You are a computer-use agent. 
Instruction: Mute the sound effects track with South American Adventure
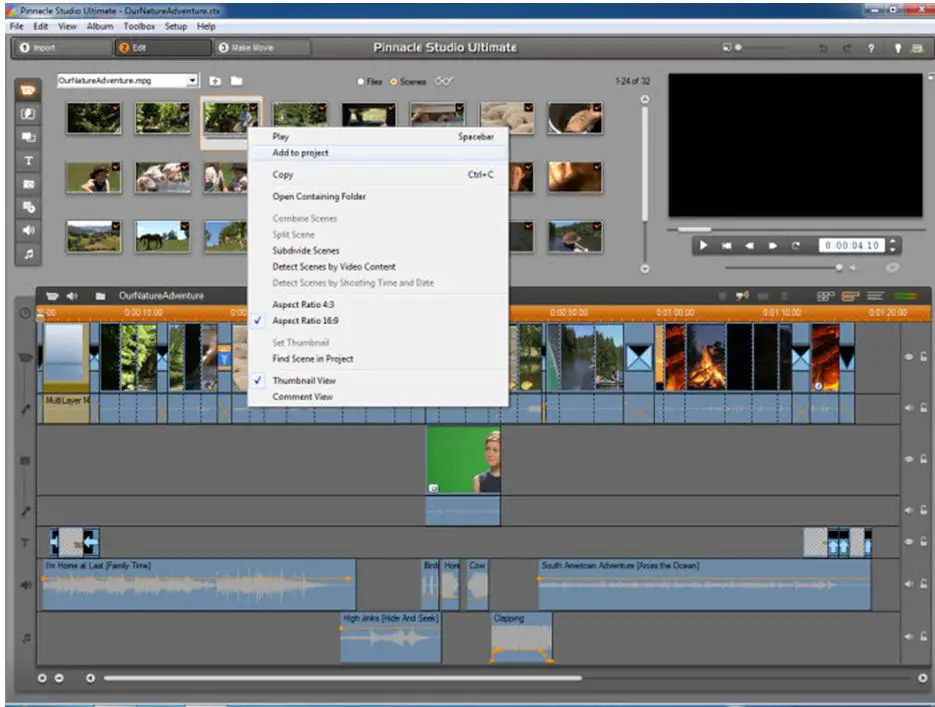(909, 584)
